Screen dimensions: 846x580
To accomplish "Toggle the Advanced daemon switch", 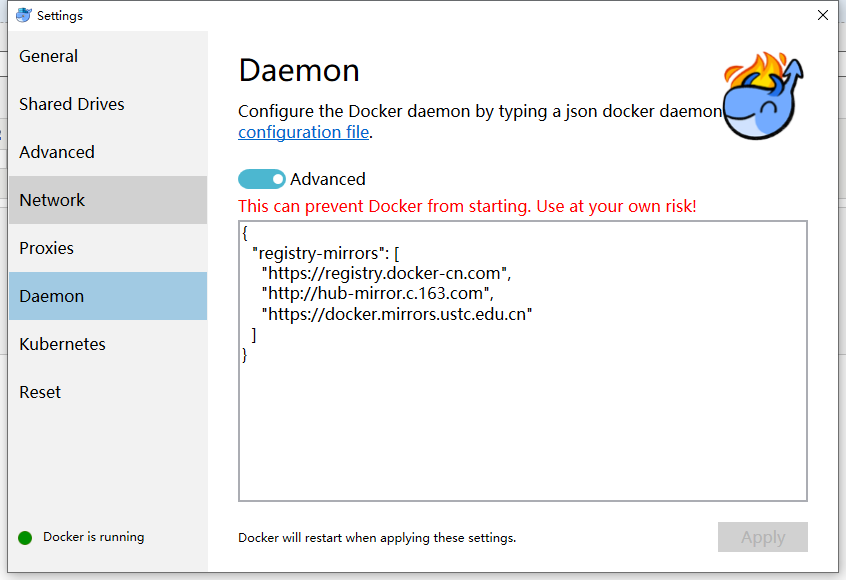I will tap(262, 179).
